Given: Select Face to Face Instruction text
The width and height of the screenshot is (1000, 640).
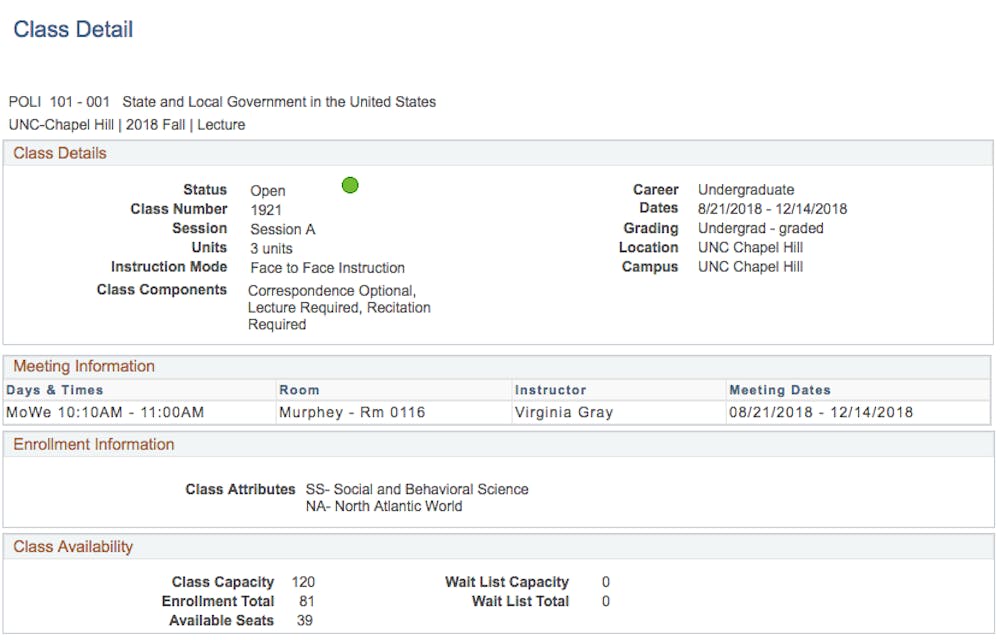Looking at the screenshot, I should click(327, 268).
